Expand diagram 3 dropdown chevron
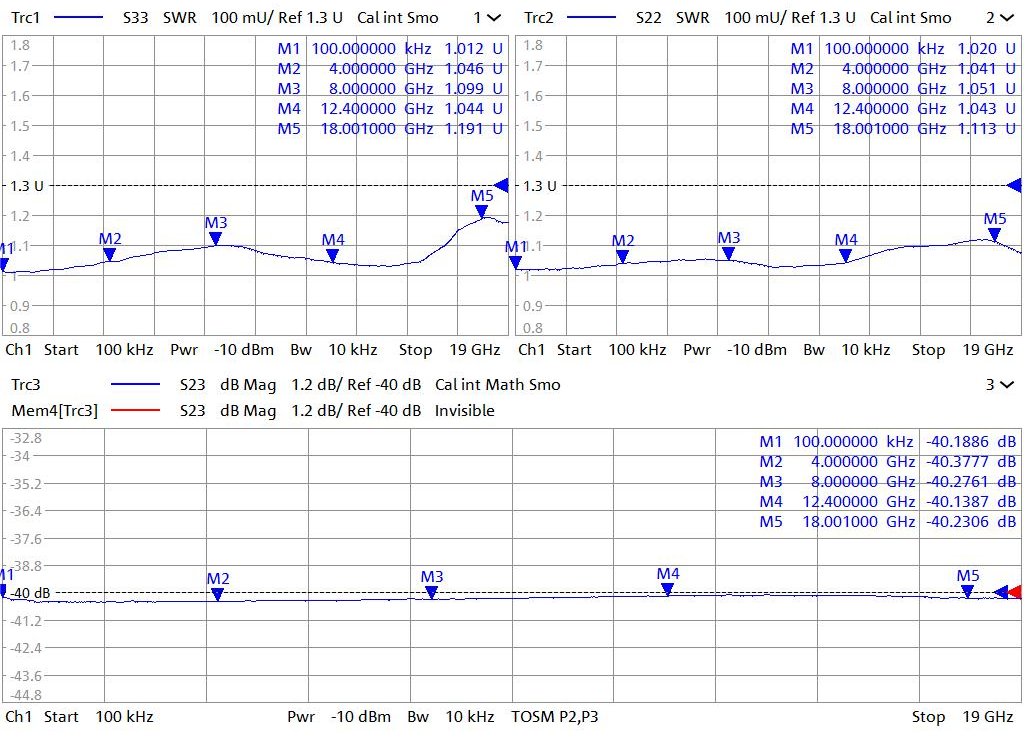The height and width of the screenshot is (731, 1024). 1006,385
